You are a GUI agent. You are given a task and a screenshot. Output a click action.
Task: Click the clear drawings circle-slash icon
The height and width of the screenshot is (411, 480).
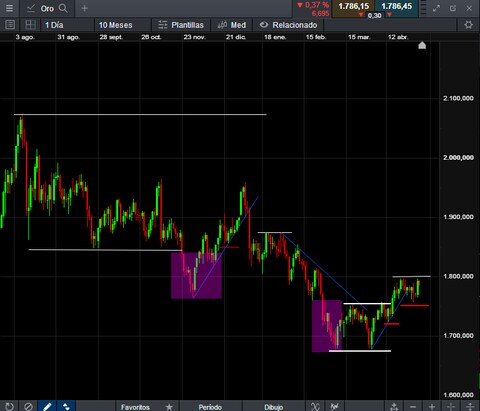coord(28,406)
